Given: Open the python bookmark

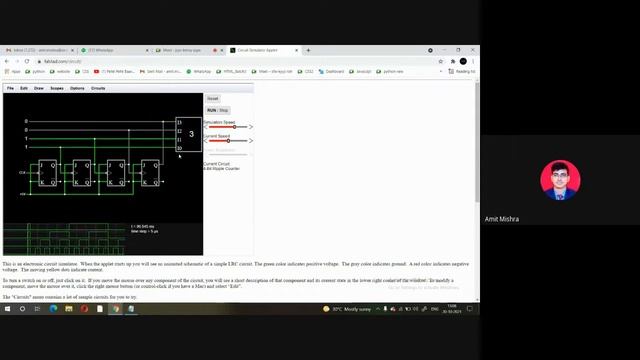Looking at the screenshot, I should point(35,71).
